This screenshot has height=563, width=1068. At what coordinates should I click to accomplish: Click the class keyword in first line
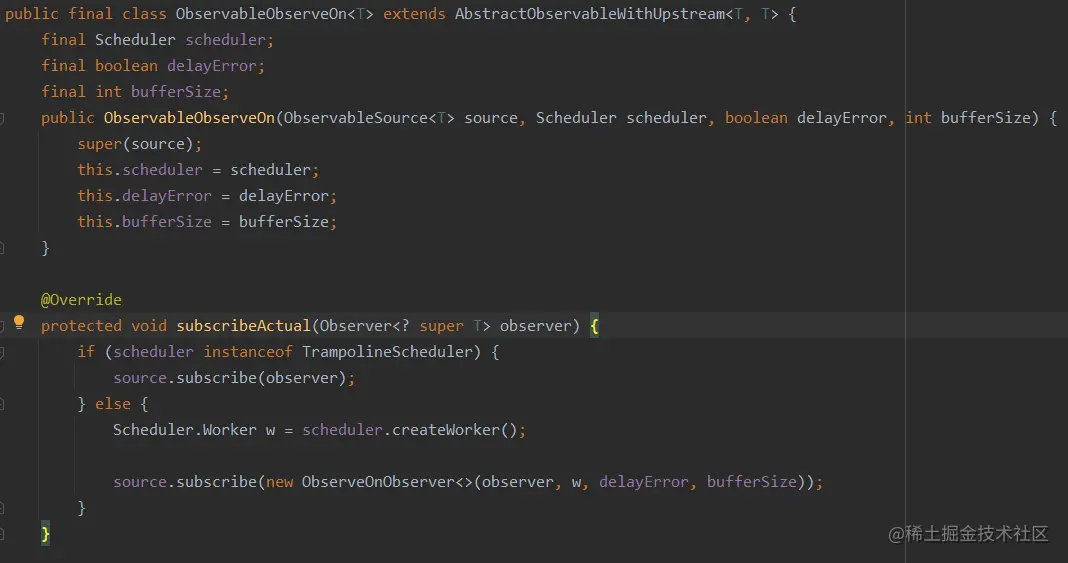[x=144, y=14]
